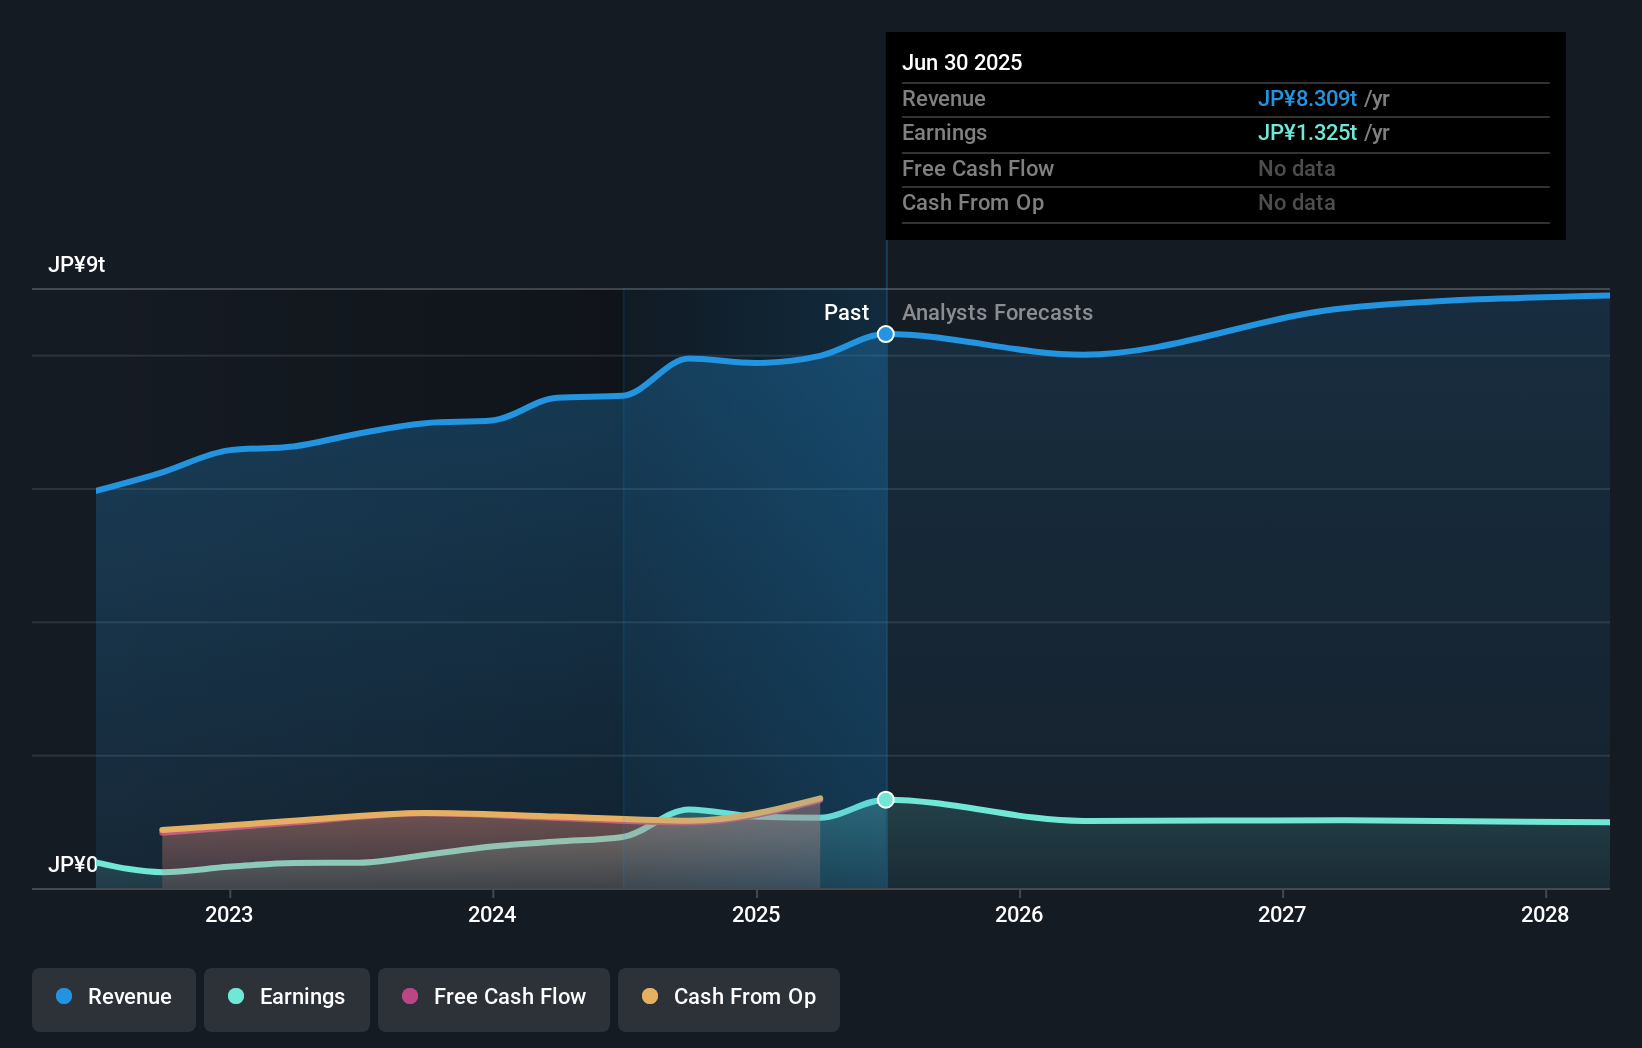Screen dimensions: 1642x1048
Task: Click the 2026 label on the time axis
Action: click(x=1019, y=914)
